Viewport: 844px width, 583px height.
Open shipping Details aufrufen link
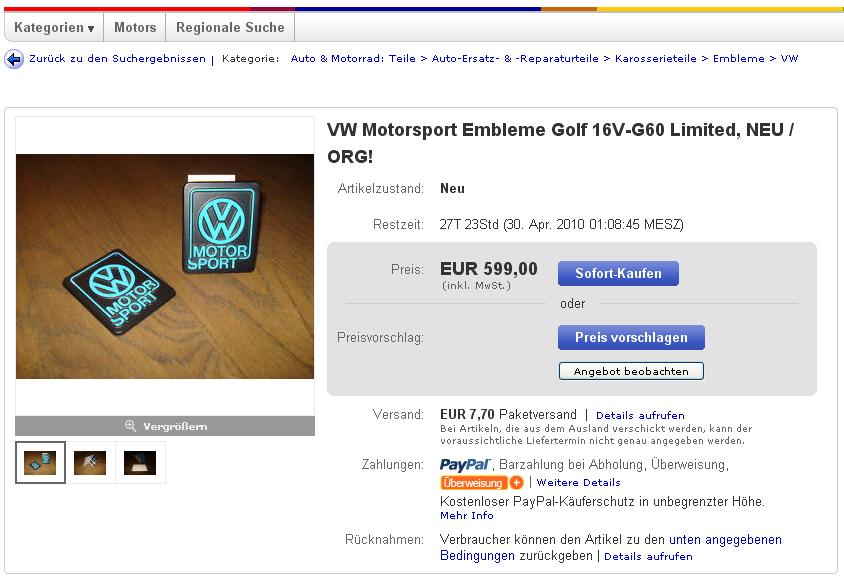click(x=640, y=416)
